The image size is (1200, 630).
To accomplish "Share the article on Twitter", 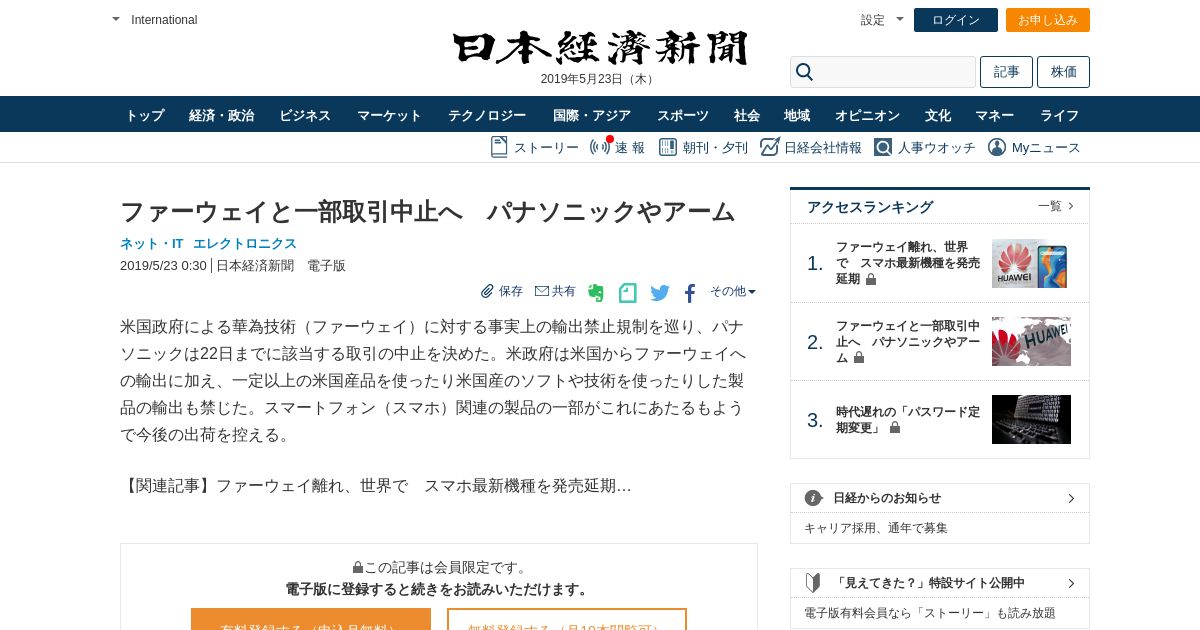I will [660, 293].
